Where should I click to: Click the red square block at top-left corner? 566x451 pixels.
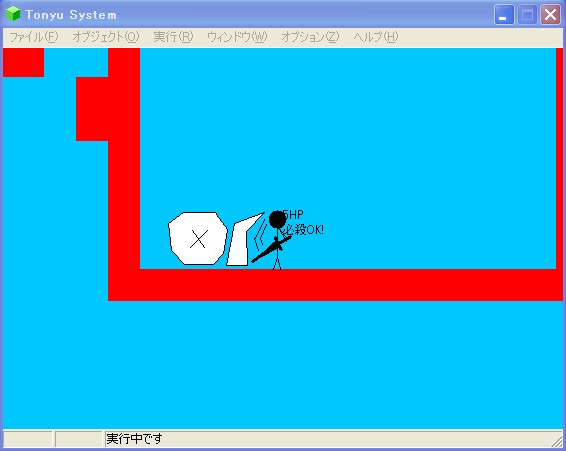(23, 62)
